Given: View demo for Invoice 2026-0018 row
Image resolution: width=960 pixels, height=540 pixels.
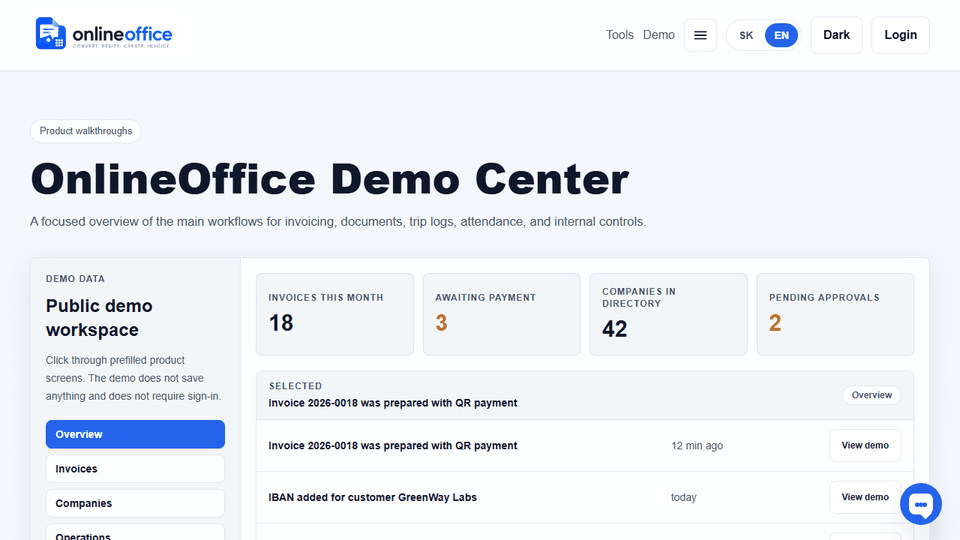Looking at the screenshot, I should [x=865, y=446].
